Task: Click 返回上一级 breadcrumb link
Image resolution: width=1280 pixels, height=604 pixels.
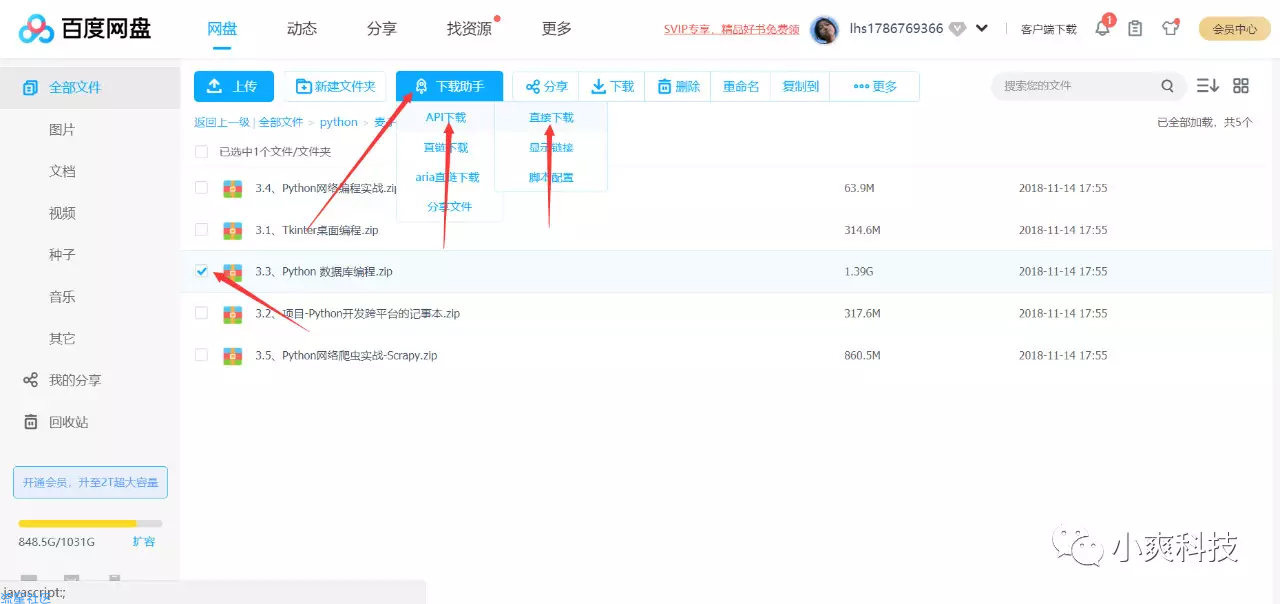Action: (x=221, y=122)
